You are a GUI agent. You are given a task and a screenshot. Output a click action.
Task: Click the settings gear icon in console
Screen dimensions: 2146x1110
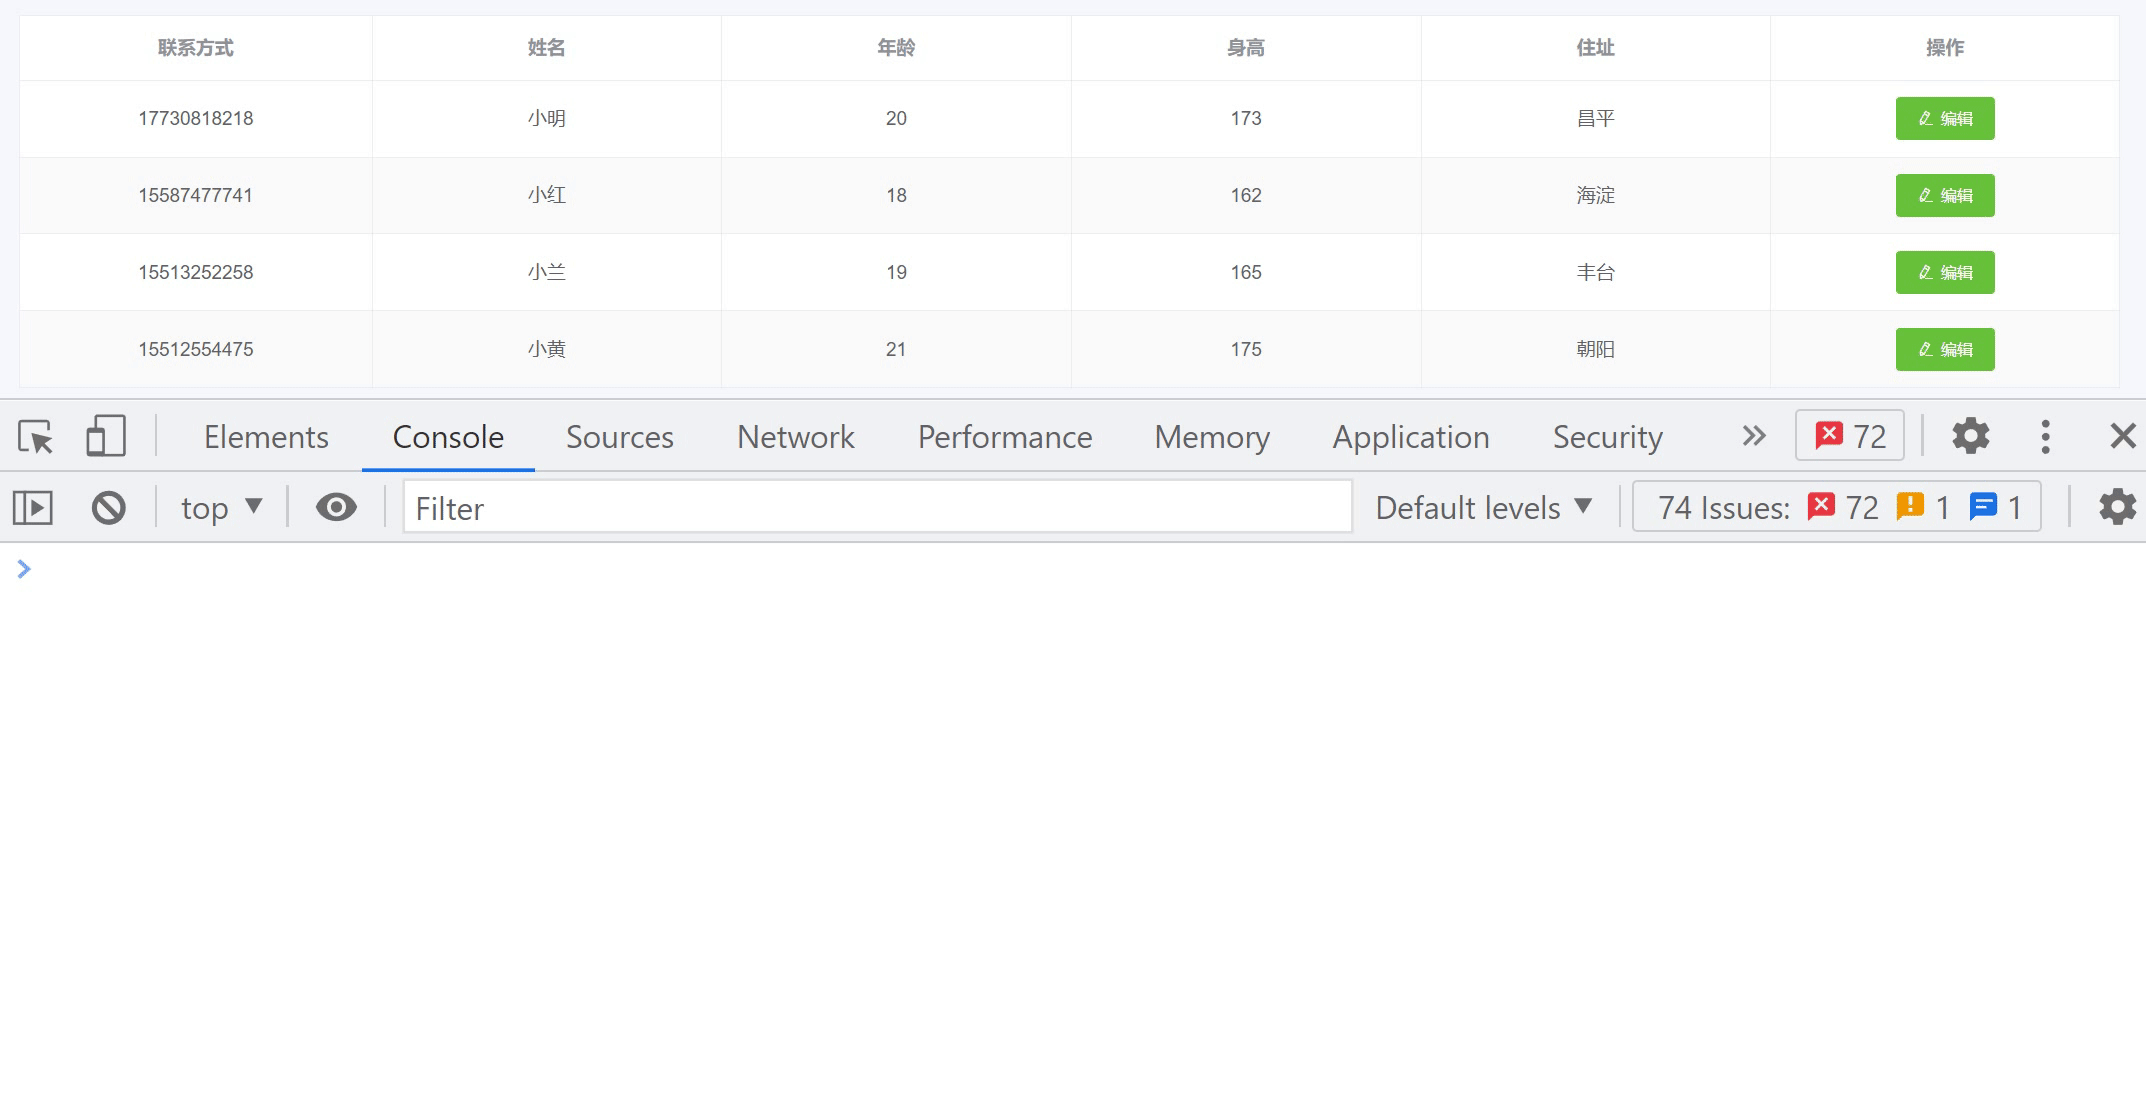2118,505
